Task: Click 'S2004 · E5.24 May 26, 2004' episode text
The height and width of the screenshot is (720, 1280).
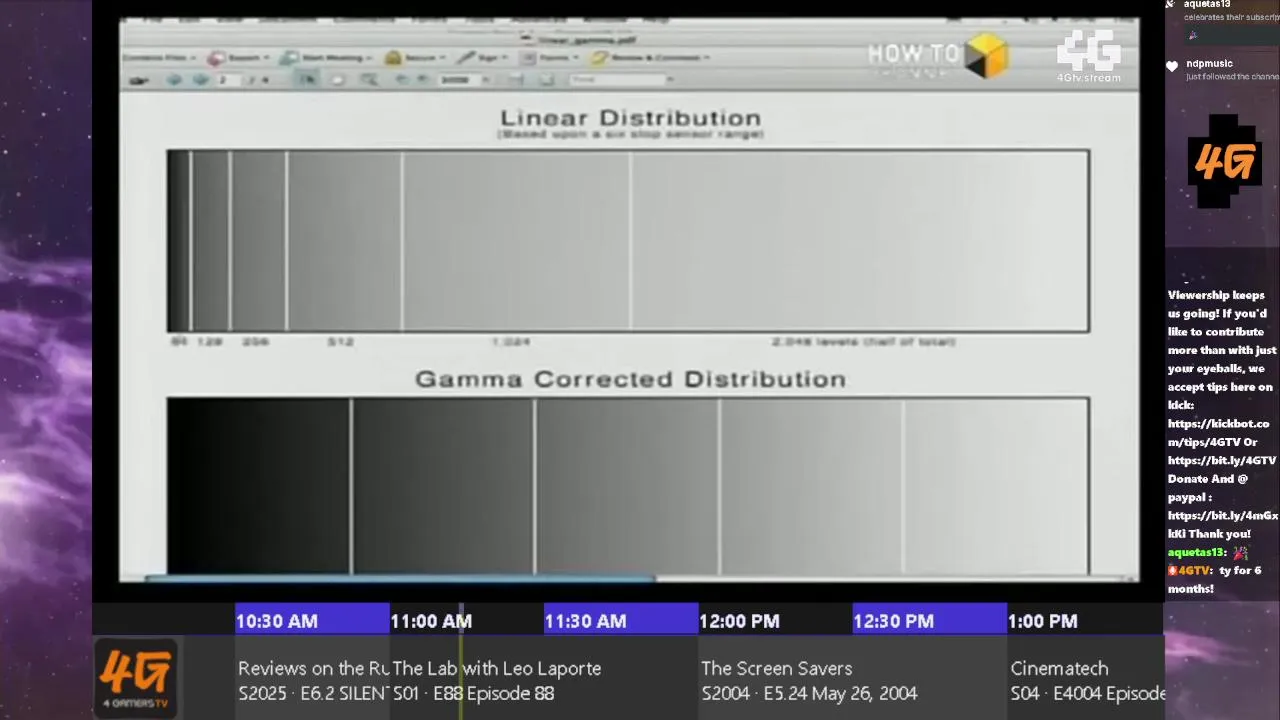Action: [x=809, y=693]
